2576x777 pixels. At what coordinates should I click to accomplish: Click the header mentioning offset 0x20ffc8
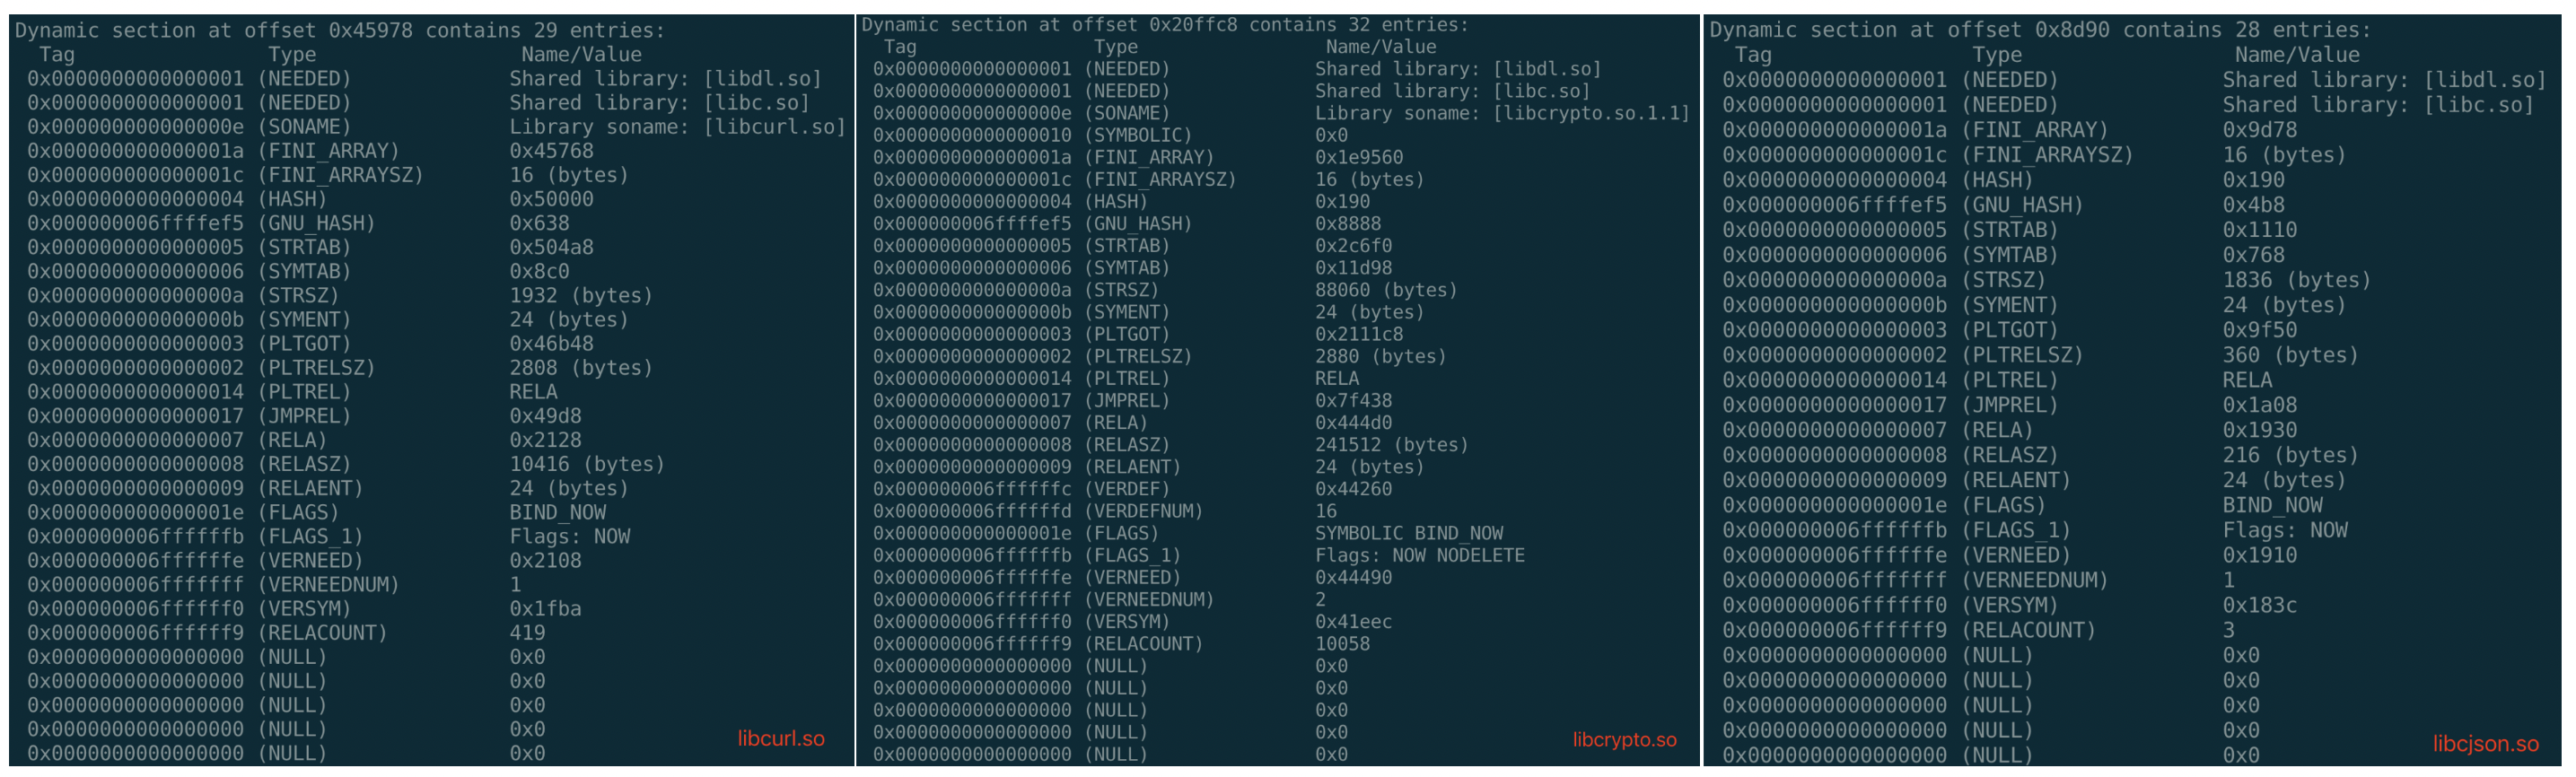tap(1164, 24)
